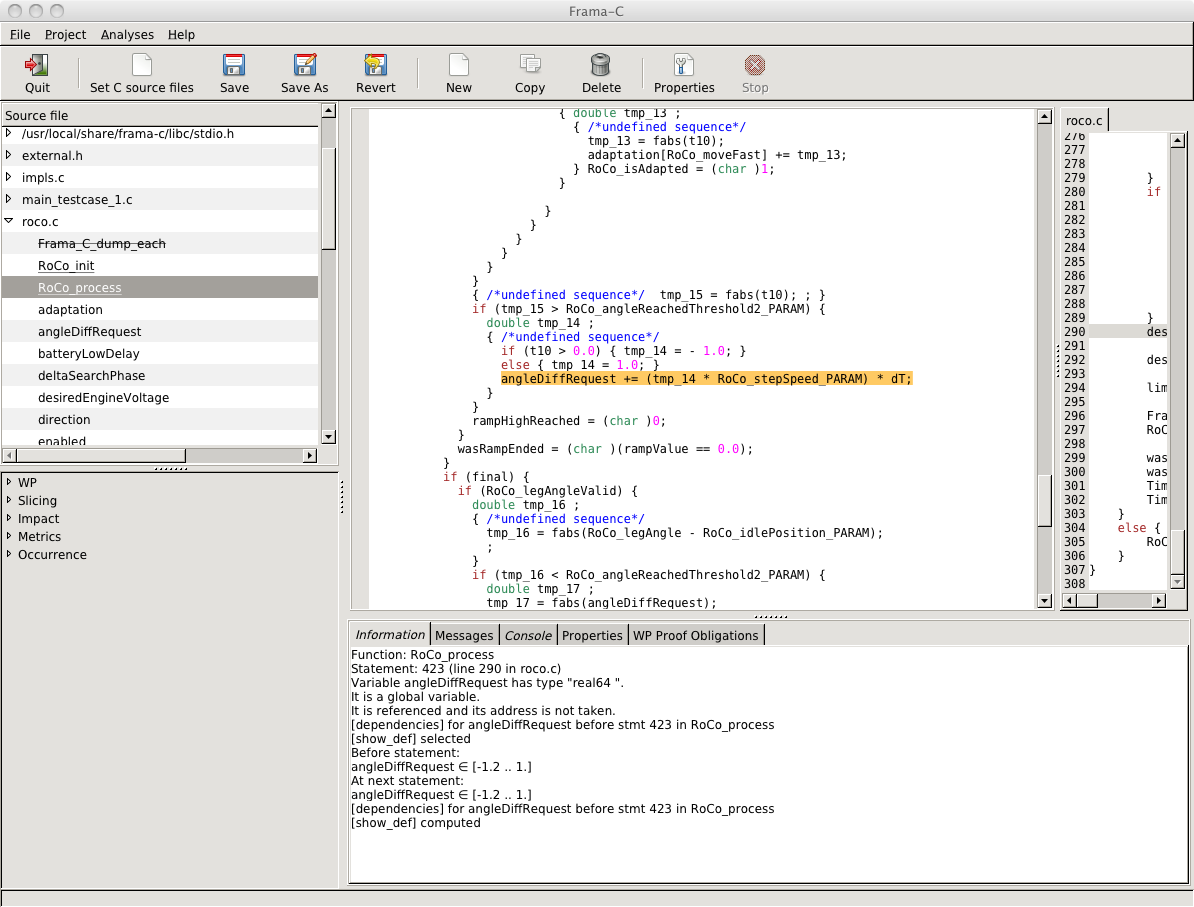1194x907 pixels.
Task: Expand the impls.c file node
Action: tap(9, 177)
